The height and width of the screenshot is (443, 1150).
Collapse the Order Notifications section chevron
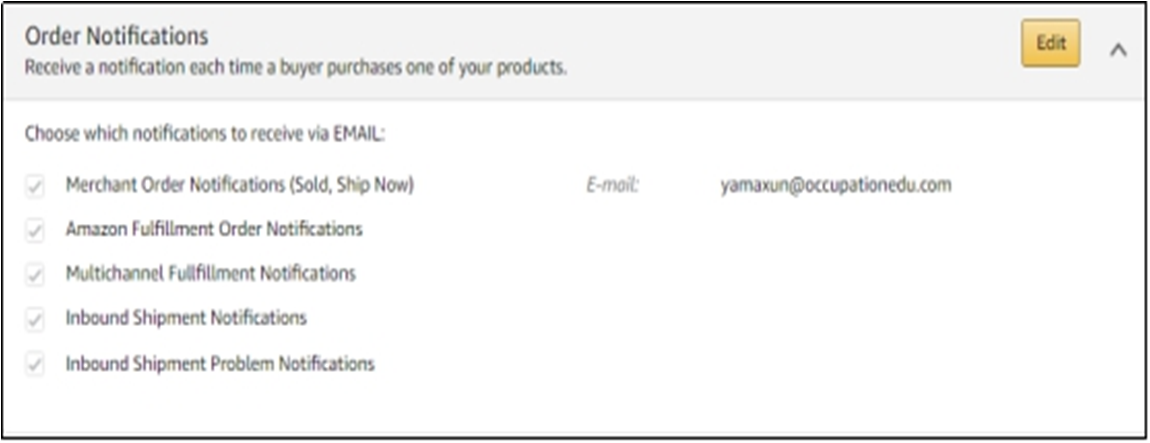click(1118, 50)
